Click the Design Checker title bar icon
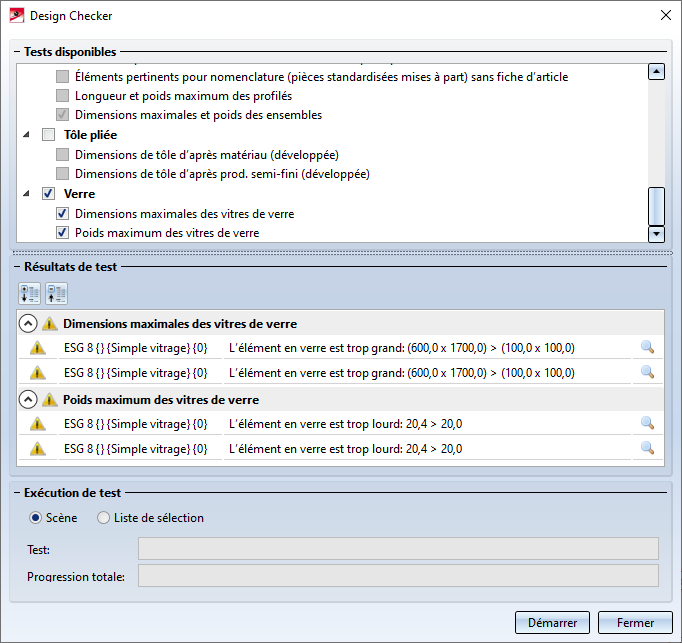This screenshot has height=643, width=682. pos(17,16)
